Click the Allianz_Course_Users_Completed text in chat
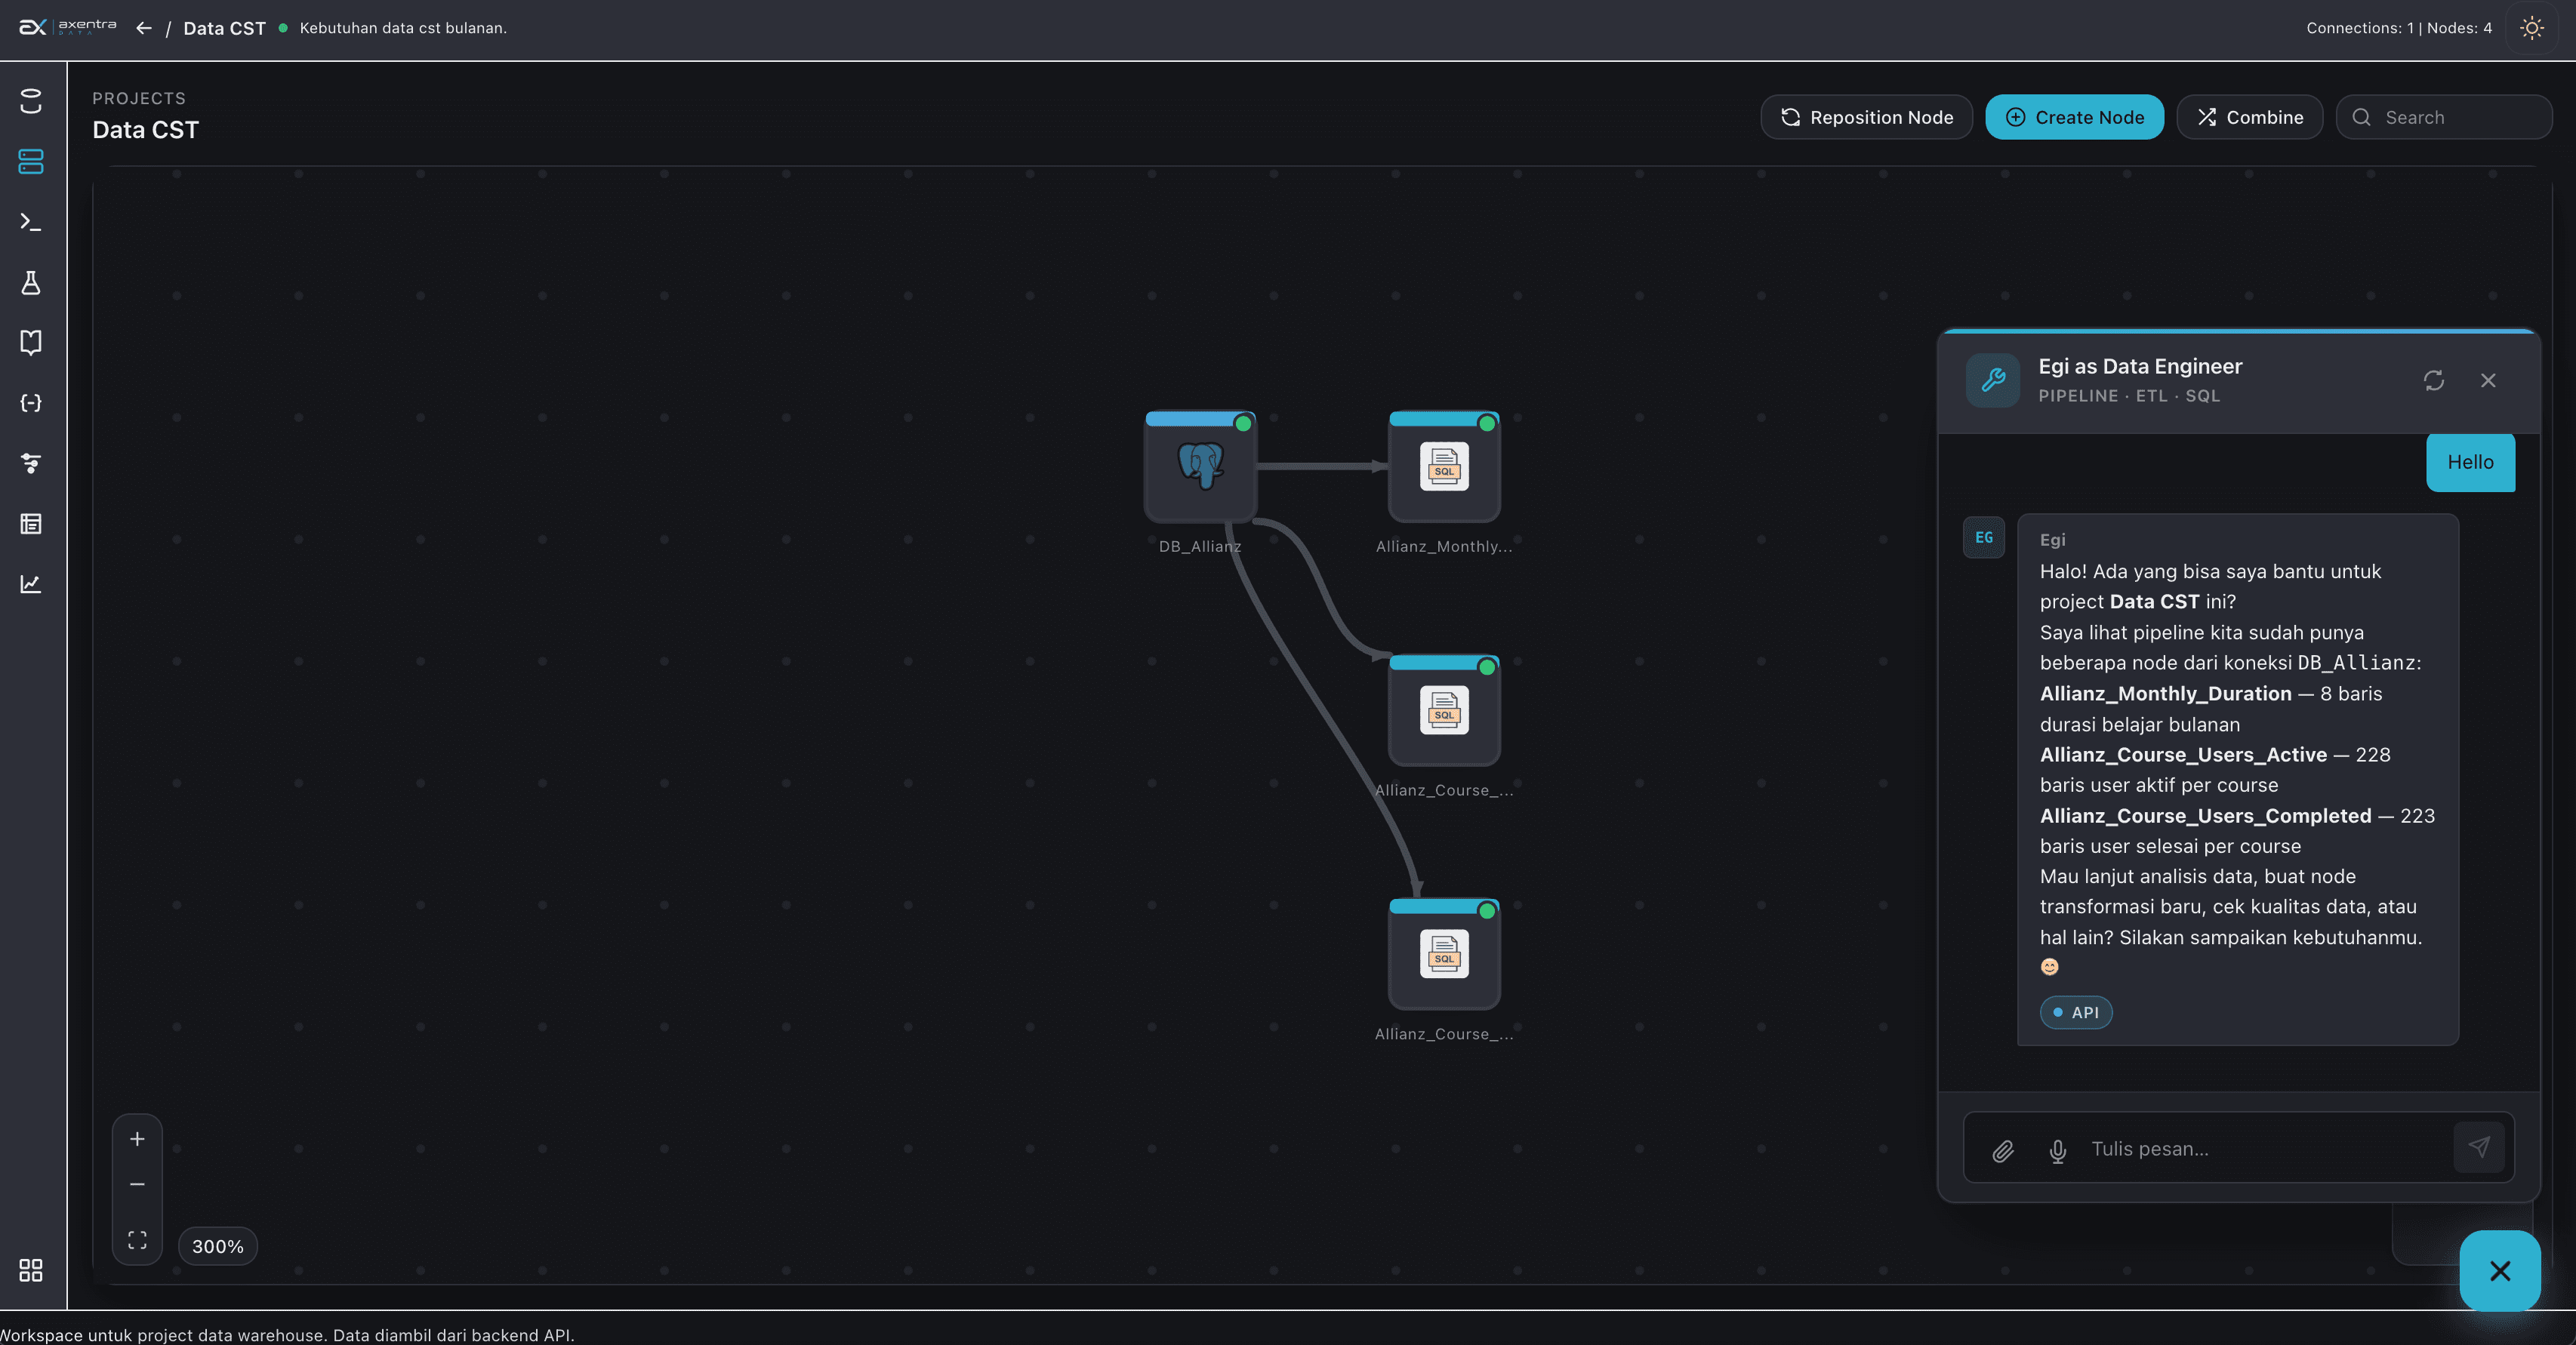Viewport: 2576px width, 1345px height. (2205, 815)
